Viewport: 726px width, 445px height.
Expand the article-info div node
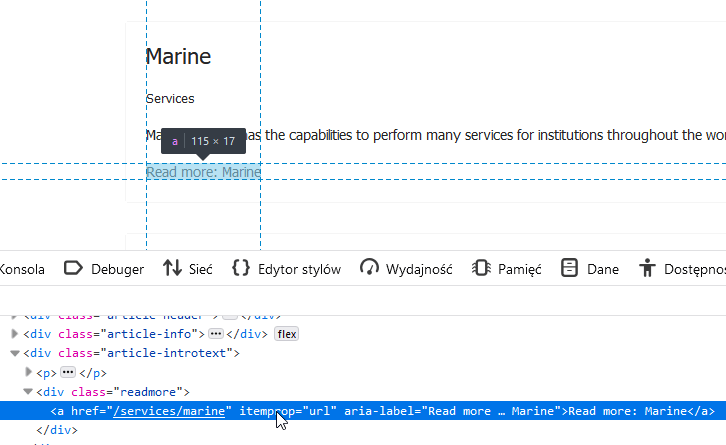pos(15,334)
